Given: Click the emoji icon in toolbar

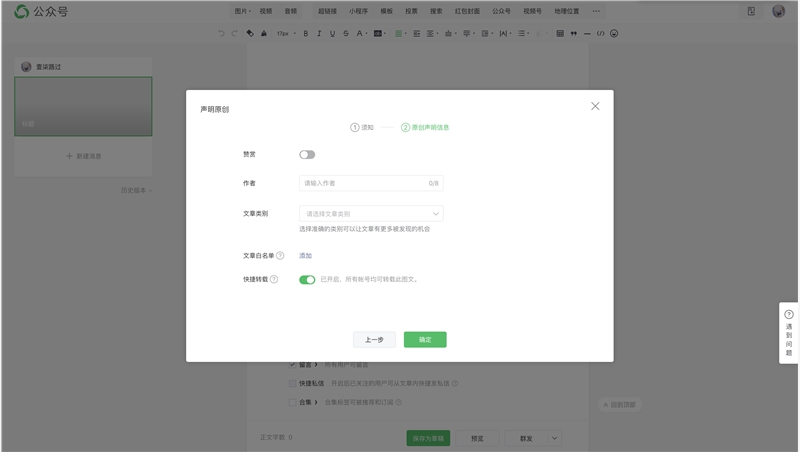Looking at the screenshot, I should pyautogui.click(x=614, y=33).
